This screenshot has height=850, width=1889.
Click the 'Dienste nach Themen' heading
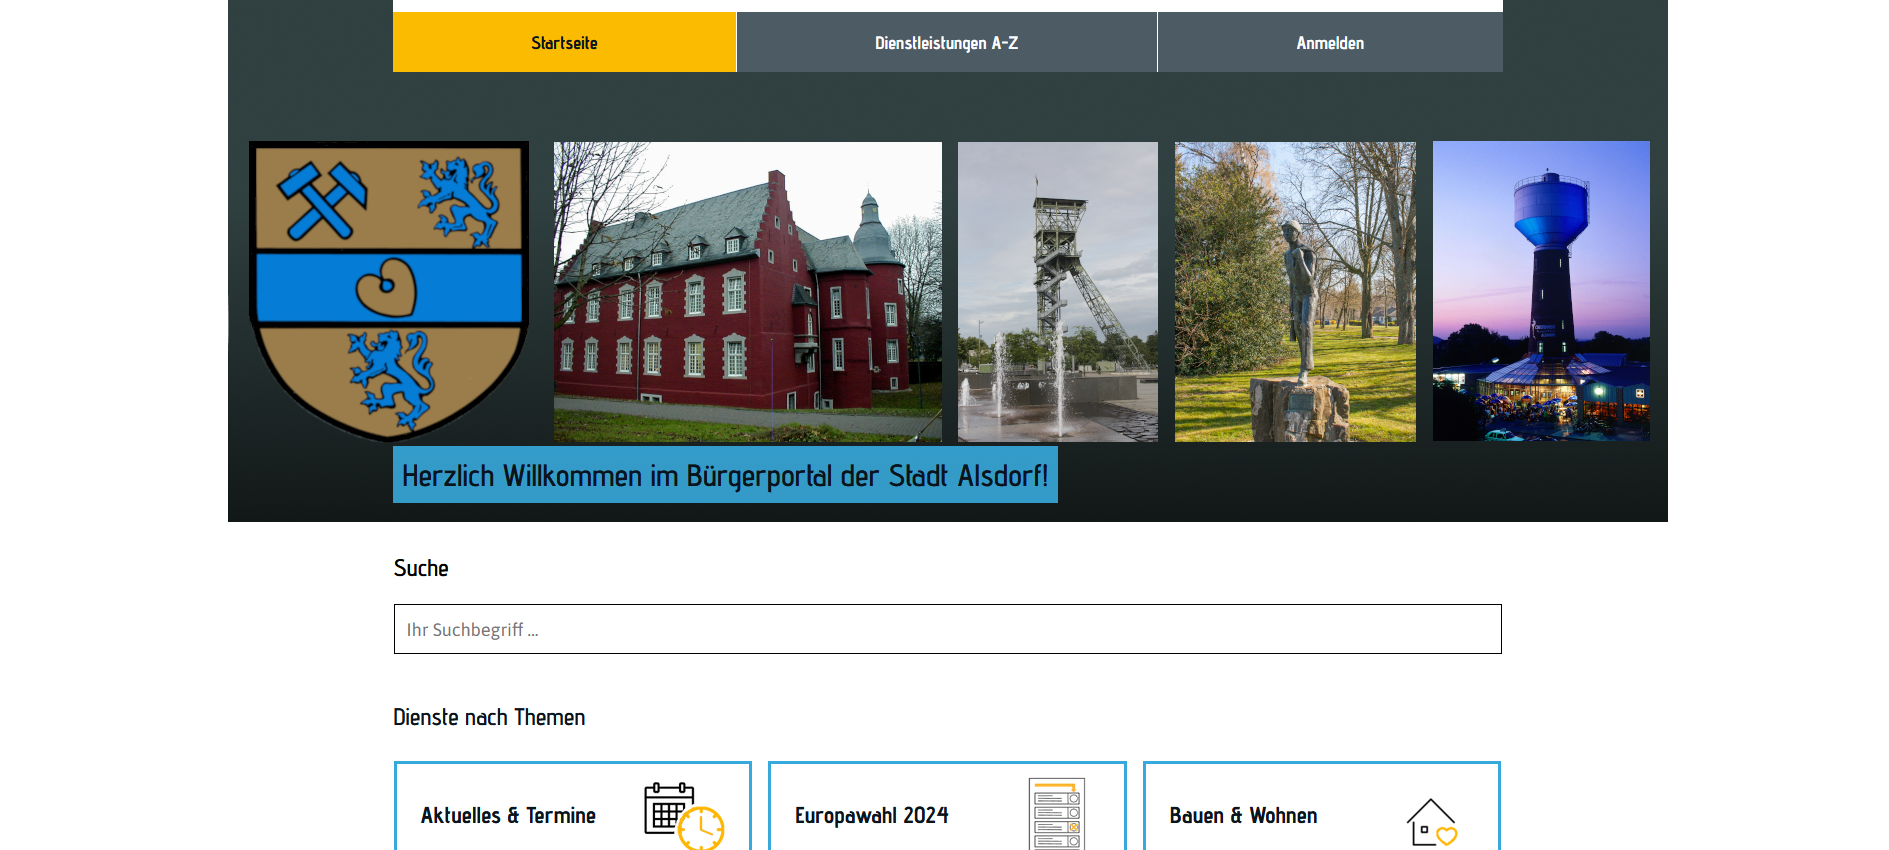pyautogui.click(x=489, y=717)
